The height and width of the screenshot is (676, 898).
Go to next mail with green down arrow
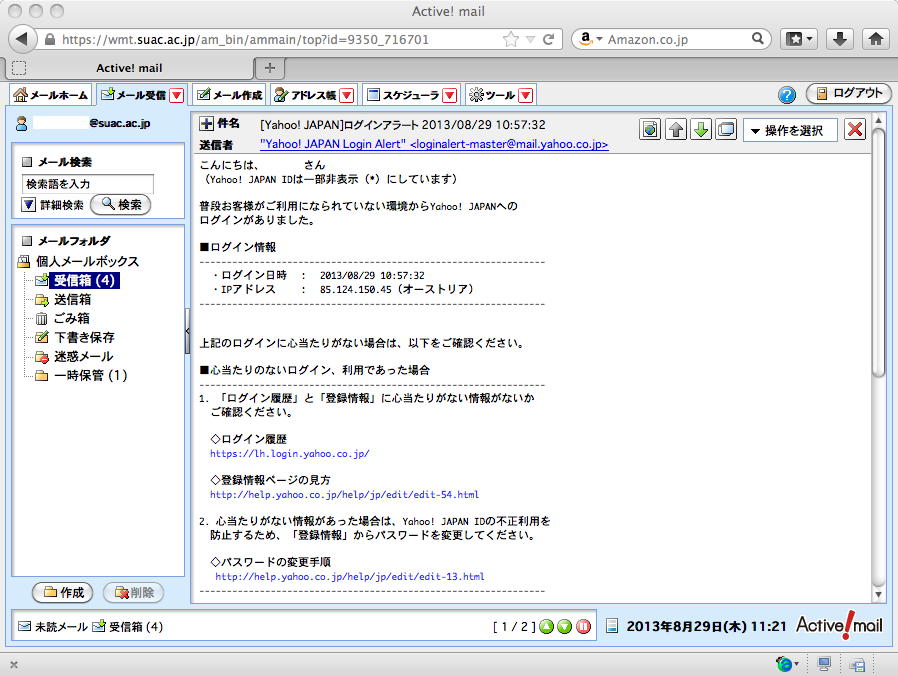pyautogui.click(x=701, y=129)
